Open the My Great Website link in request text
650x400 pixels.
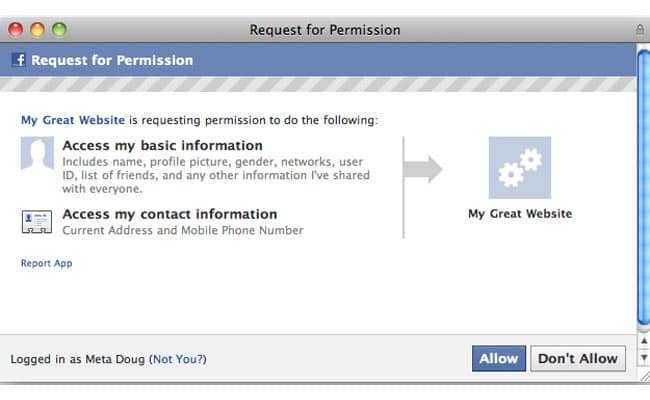73,120
